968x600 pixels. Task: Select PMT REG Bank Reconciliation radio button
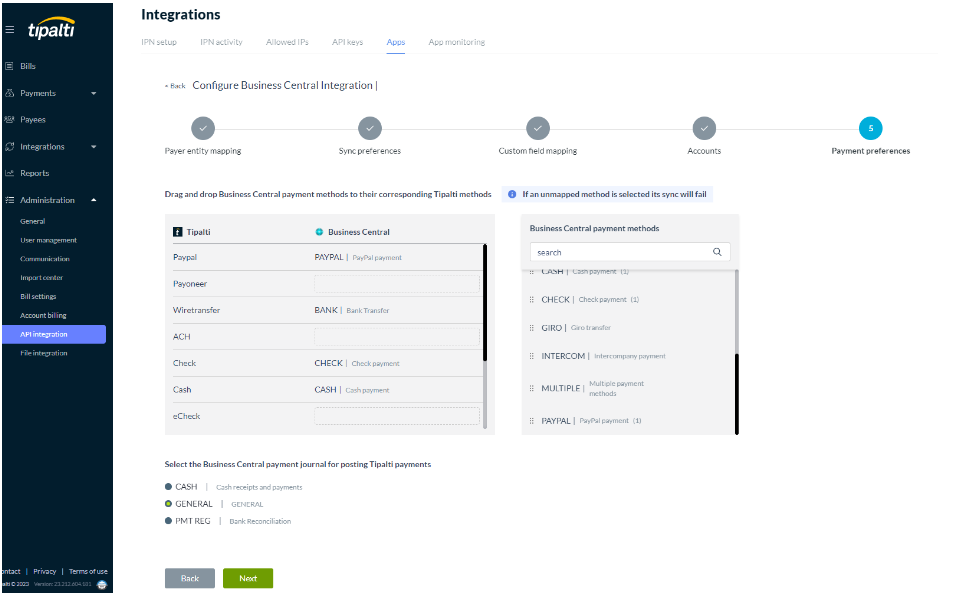(169, 521)
